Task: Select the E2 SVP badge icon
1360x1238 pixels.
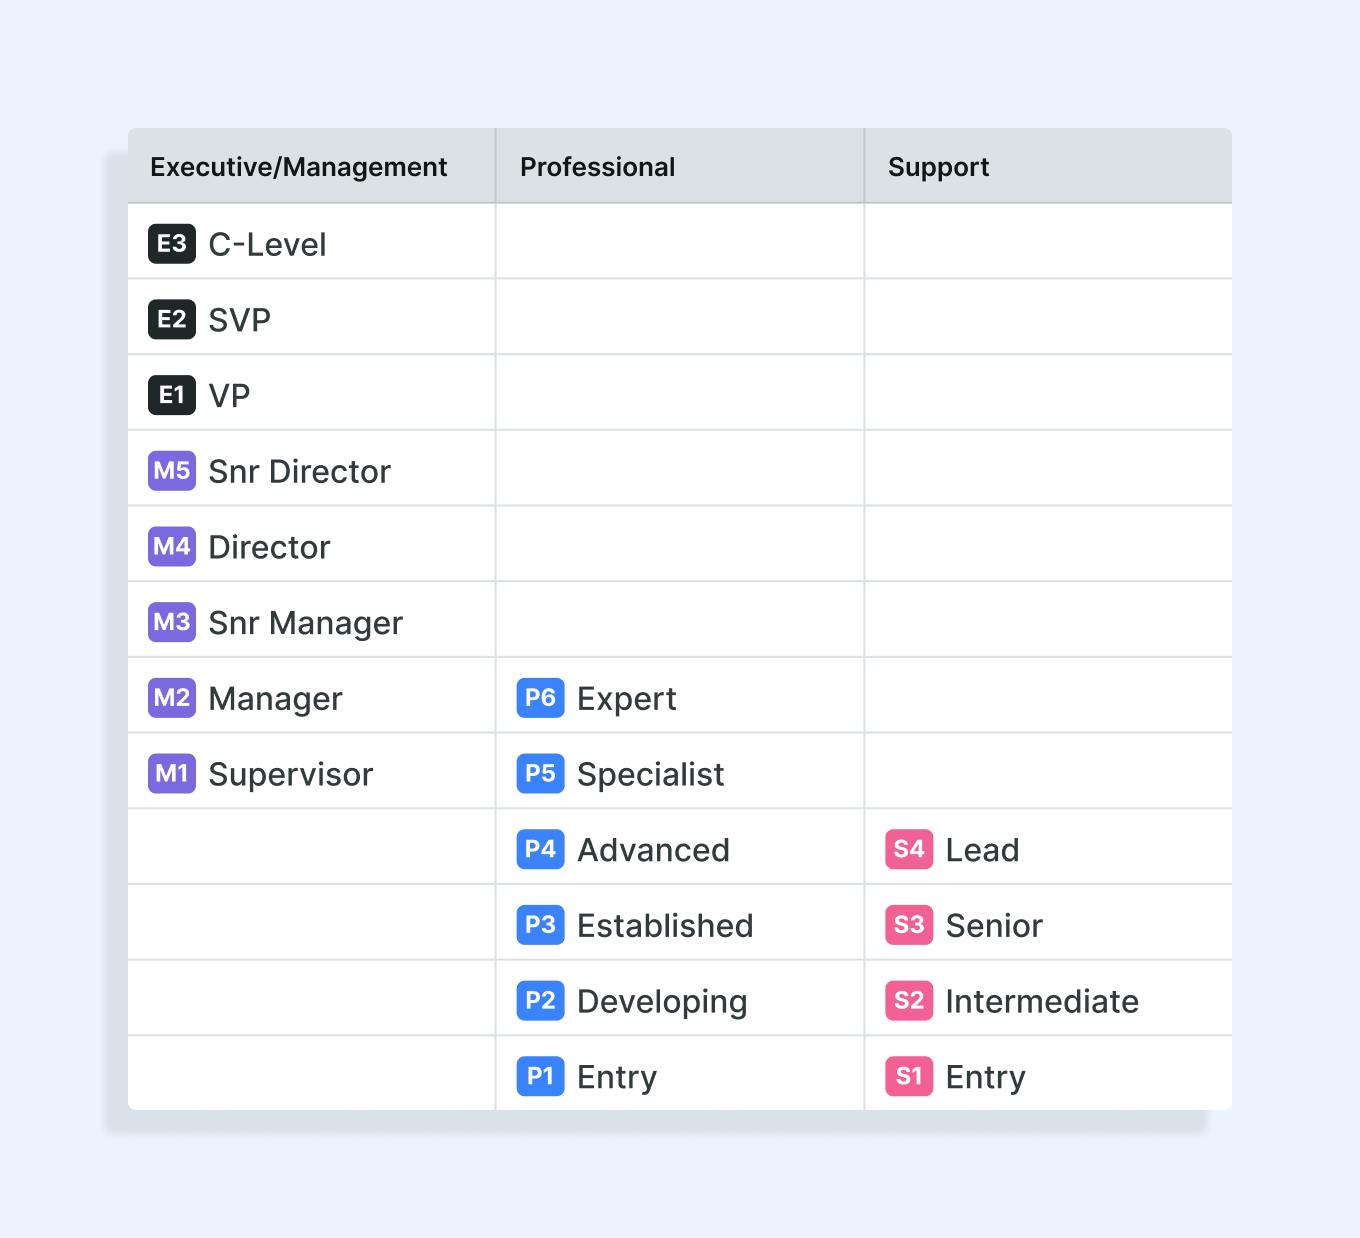Action: click(172, 320)
